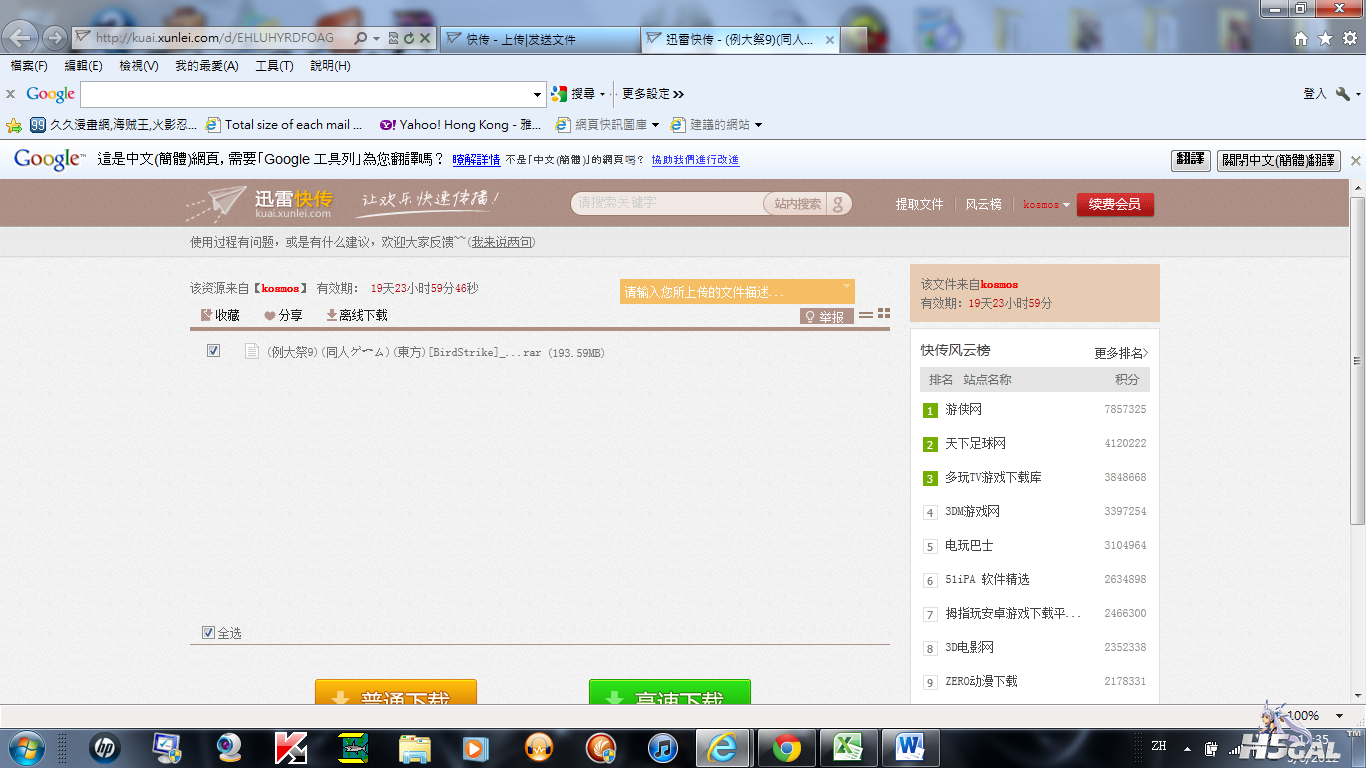Viewport: 1366px width, 768px height.
Task: Switch to grid view icon
Action: tap(884, 314)
